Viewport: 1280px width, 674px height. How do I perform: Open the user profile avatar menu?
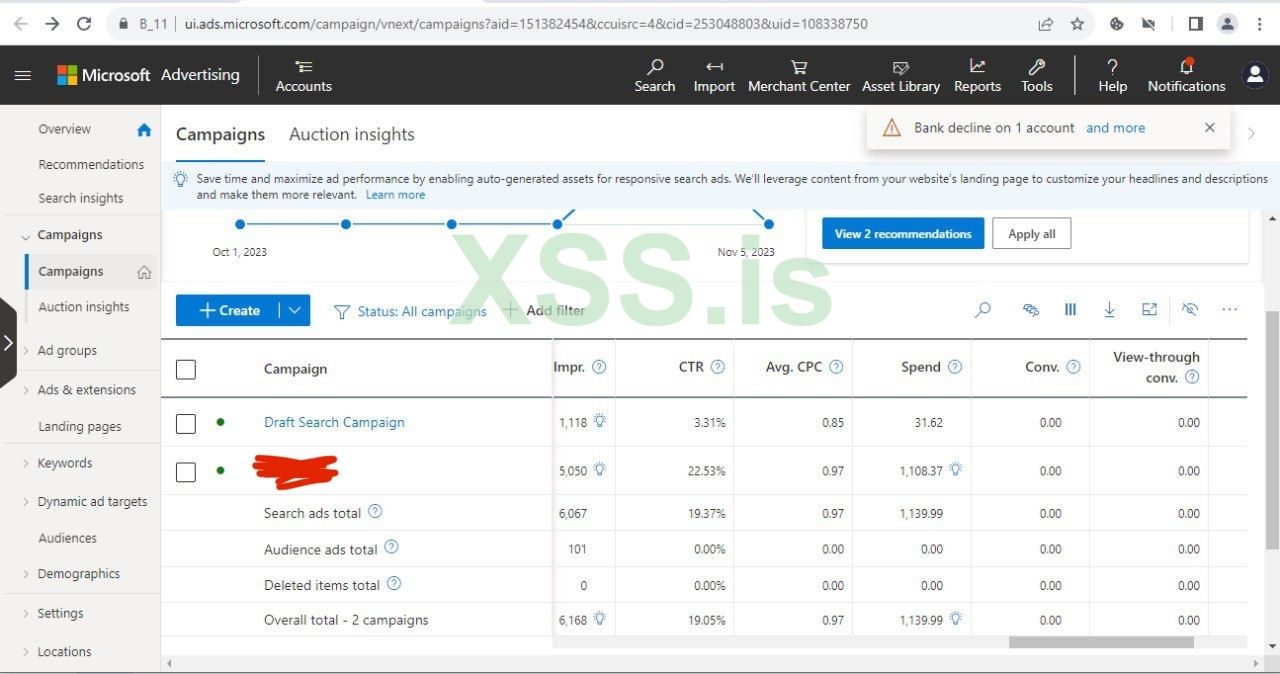coord(1254,75)
